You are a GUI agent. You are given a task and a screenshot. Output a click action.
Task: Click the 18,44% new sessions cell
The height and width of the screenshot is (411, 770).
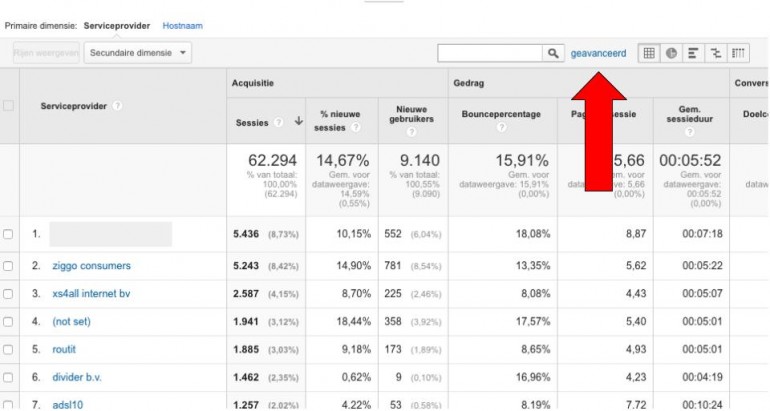[x=354, y=322]
